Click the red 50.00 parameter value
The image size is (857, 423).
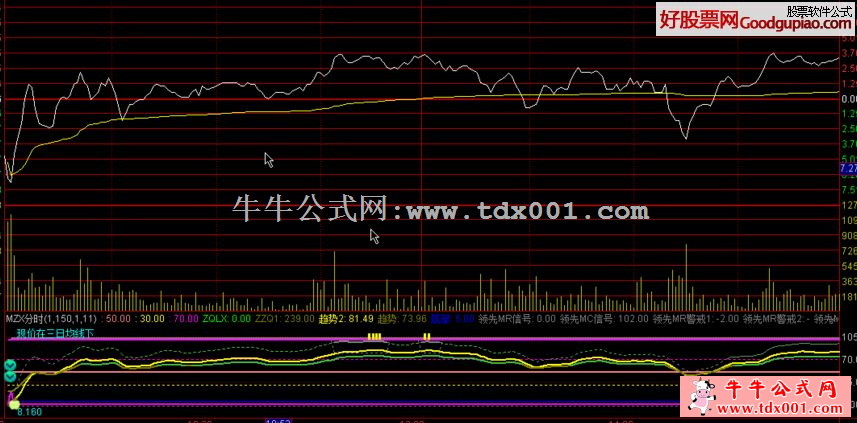[119, 319]
